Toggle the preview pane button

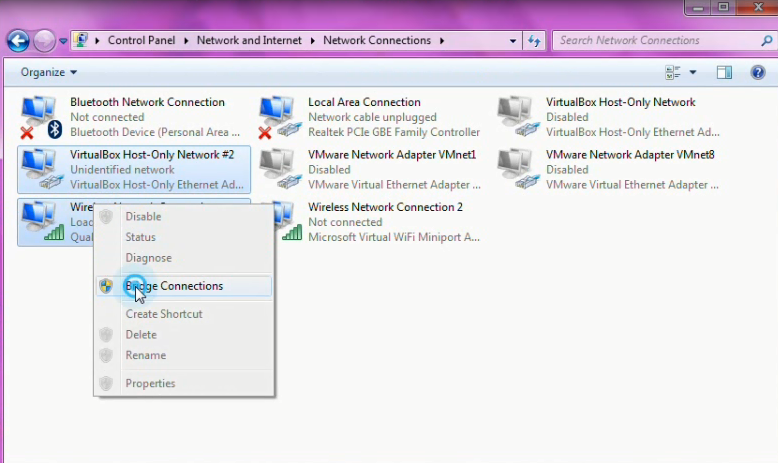tap(724, 72)
